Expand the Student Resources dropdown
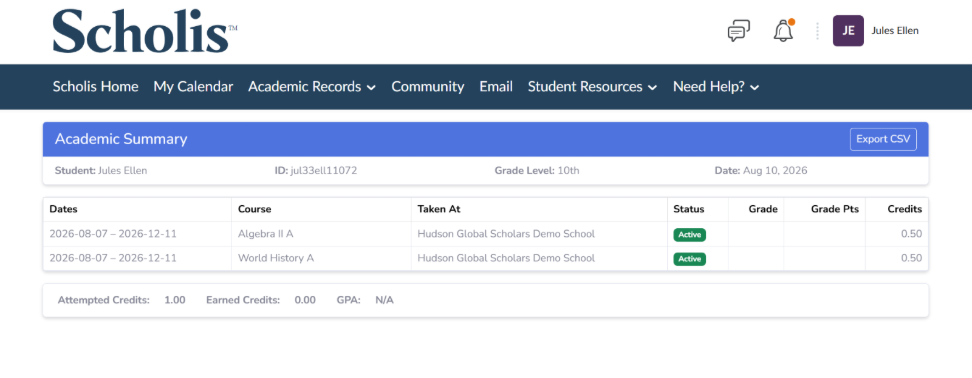 pyautogui.click(x=592, y=87)
